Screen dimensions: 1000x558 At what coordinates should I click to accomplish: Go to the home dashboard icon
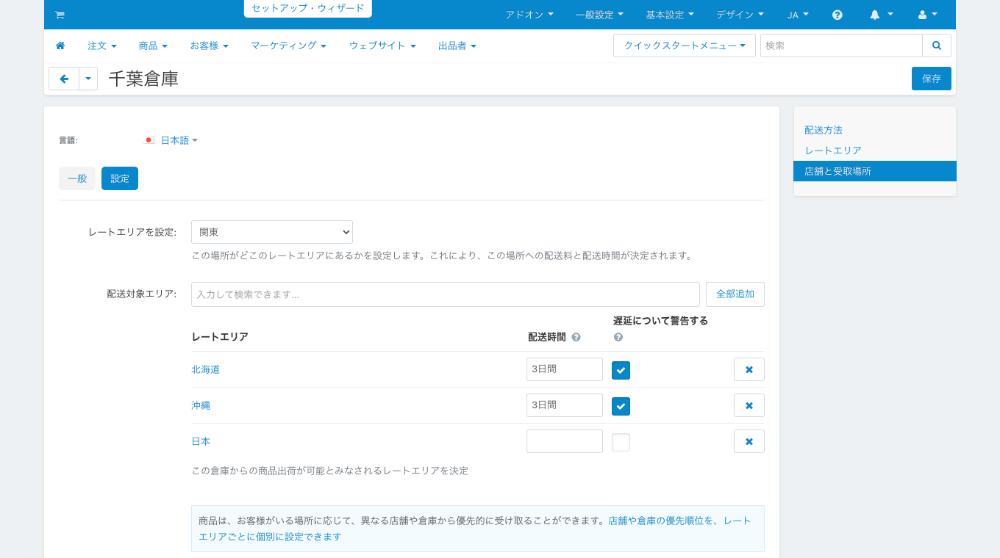[x=61, y=46]
